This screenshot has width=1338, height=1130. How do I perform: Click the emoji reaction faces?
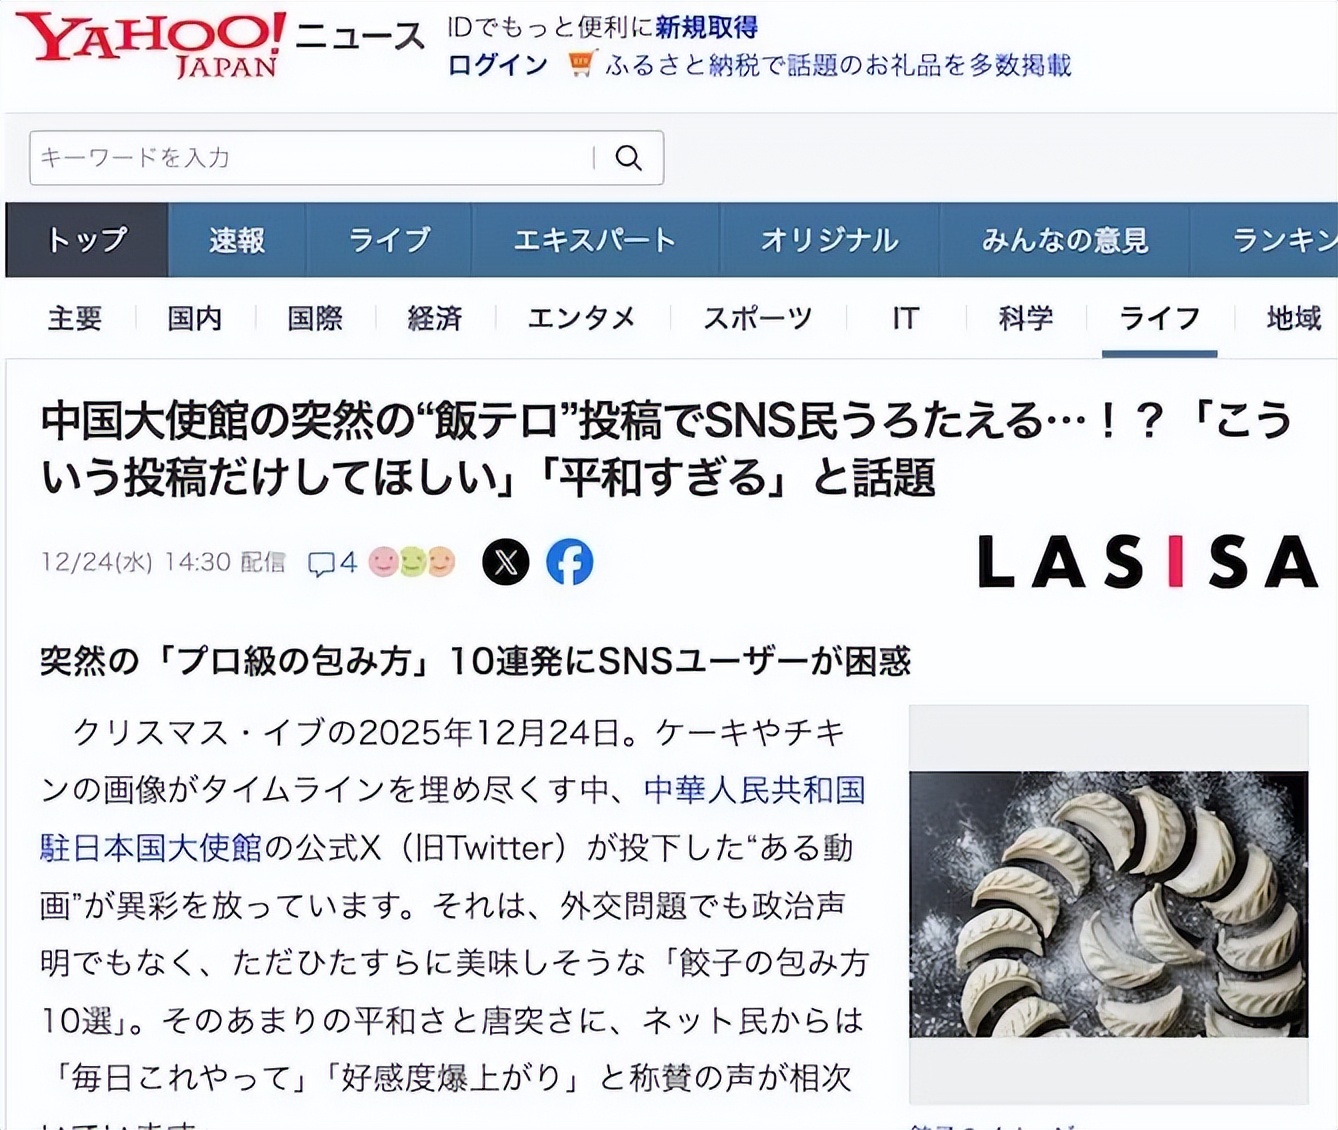412,562
